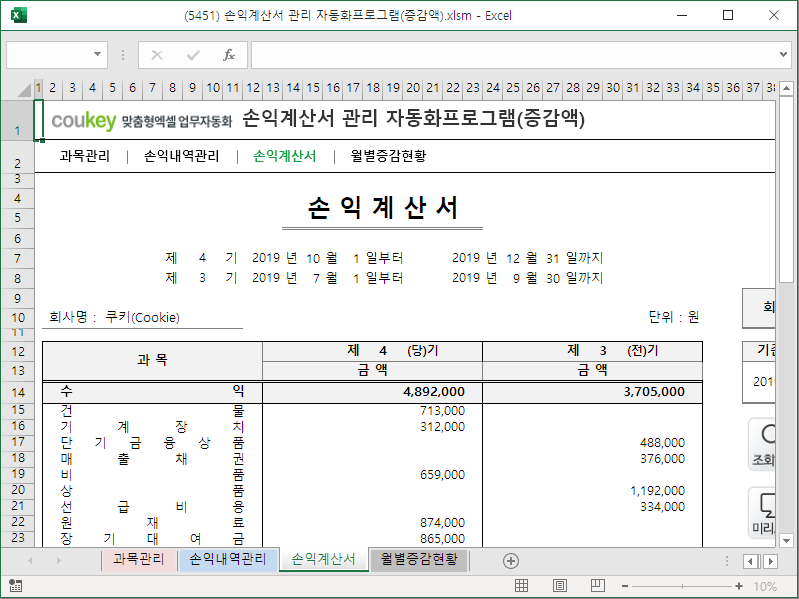Zoom in with the plus icon
The height and width of the screenshot is (599, 799).
tap(739, 586)
